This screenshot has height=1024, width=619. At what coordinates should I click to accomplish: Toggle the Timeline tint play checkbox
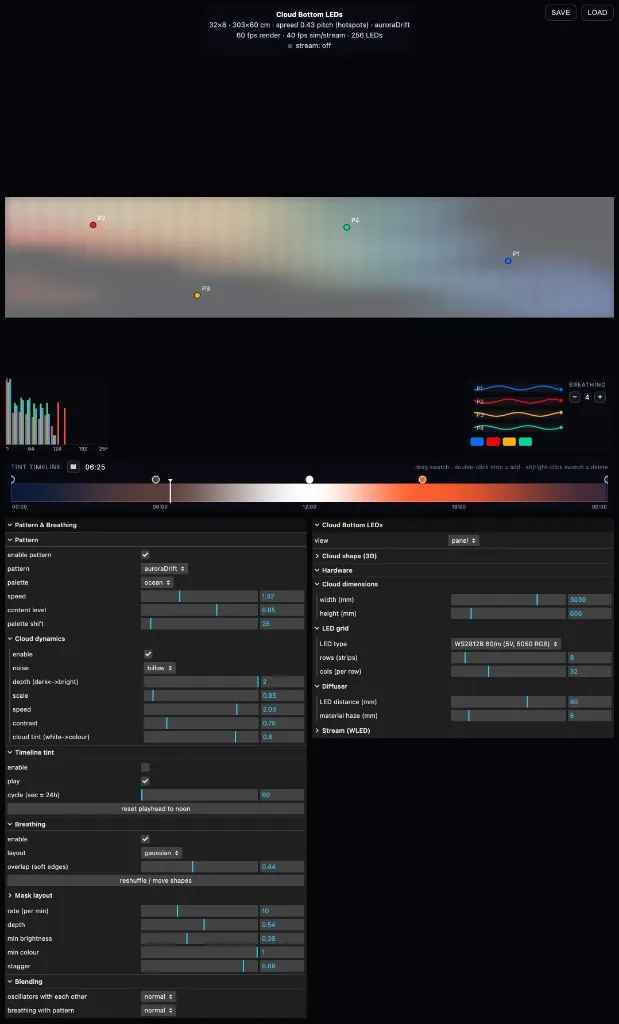pyautogui.click(x=145, y=781)
